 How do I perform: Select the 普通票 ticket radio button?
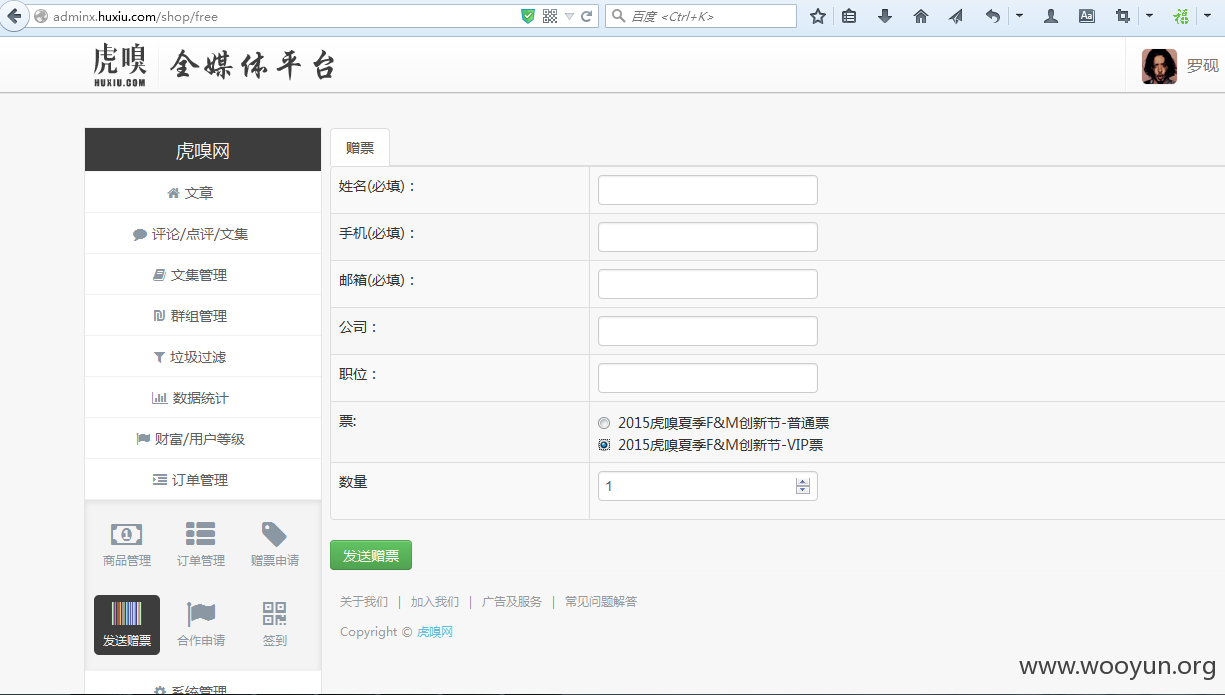pyautogui.click(x=604, y=423)
